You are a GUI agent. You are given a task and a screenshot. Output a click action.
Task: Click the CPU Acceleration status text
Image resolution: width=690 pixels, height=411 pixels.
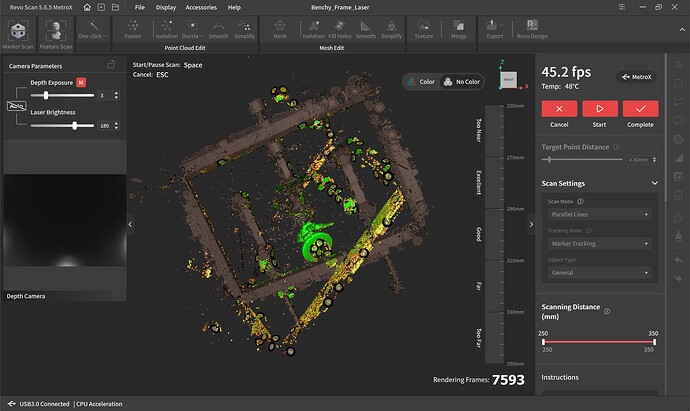coord(99,404)
